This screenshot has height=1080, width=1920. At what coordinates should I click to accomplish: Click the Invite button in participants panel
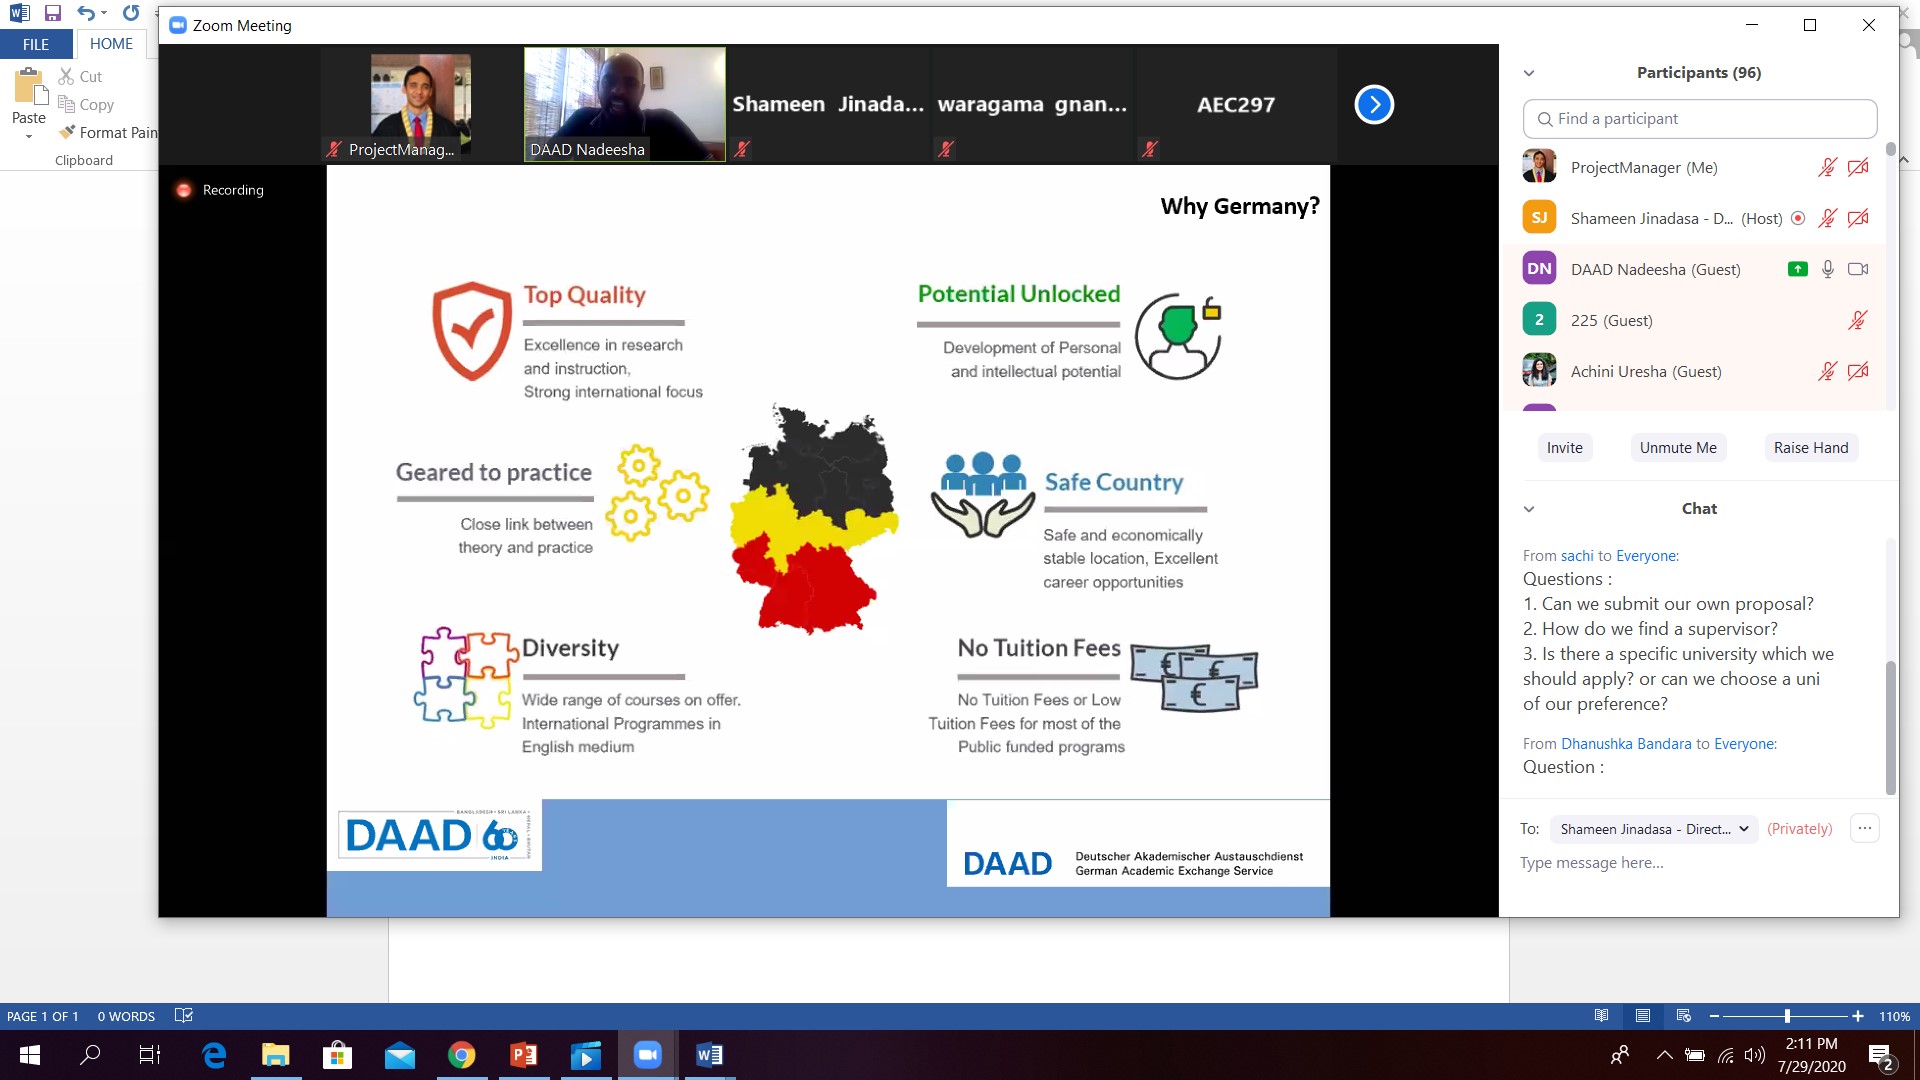pyautogui.click(x=1565, y=448)
